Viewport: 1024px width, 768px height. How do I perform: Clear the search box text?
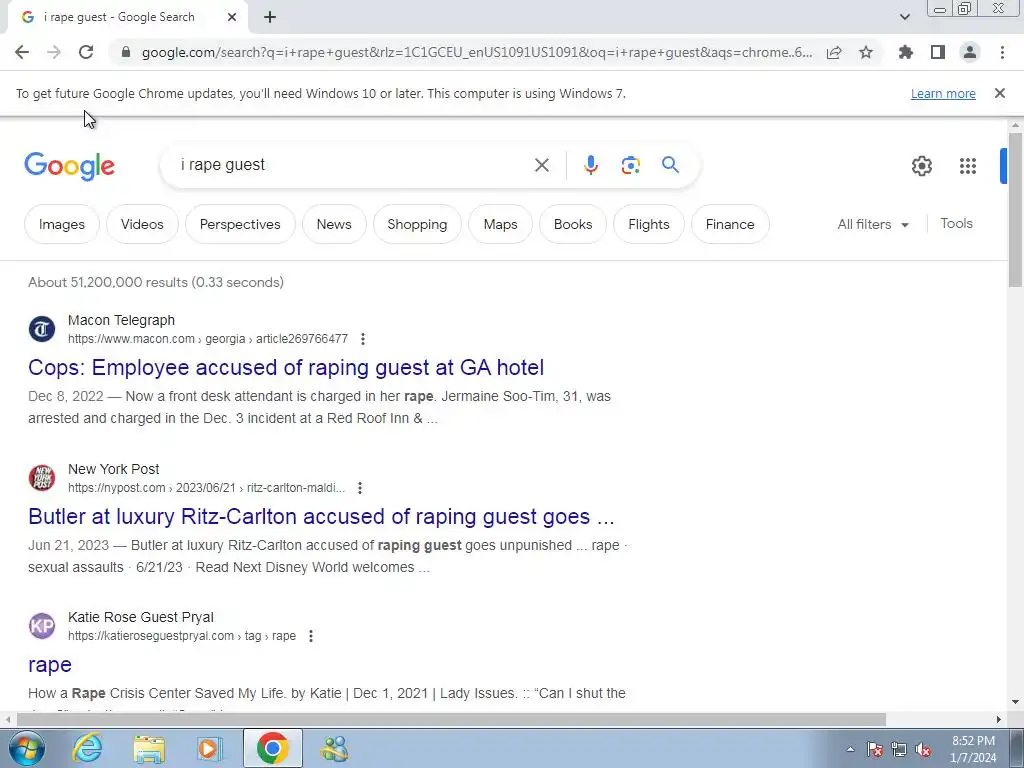pos(541,165)
